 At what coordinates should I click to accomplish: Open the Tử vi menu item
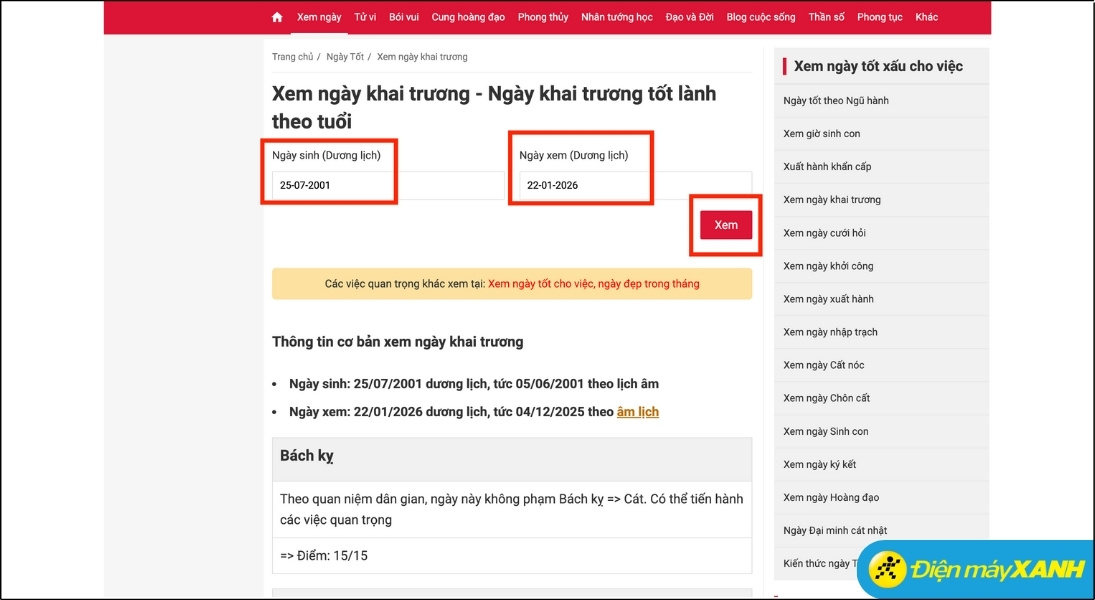coord(366,16)
